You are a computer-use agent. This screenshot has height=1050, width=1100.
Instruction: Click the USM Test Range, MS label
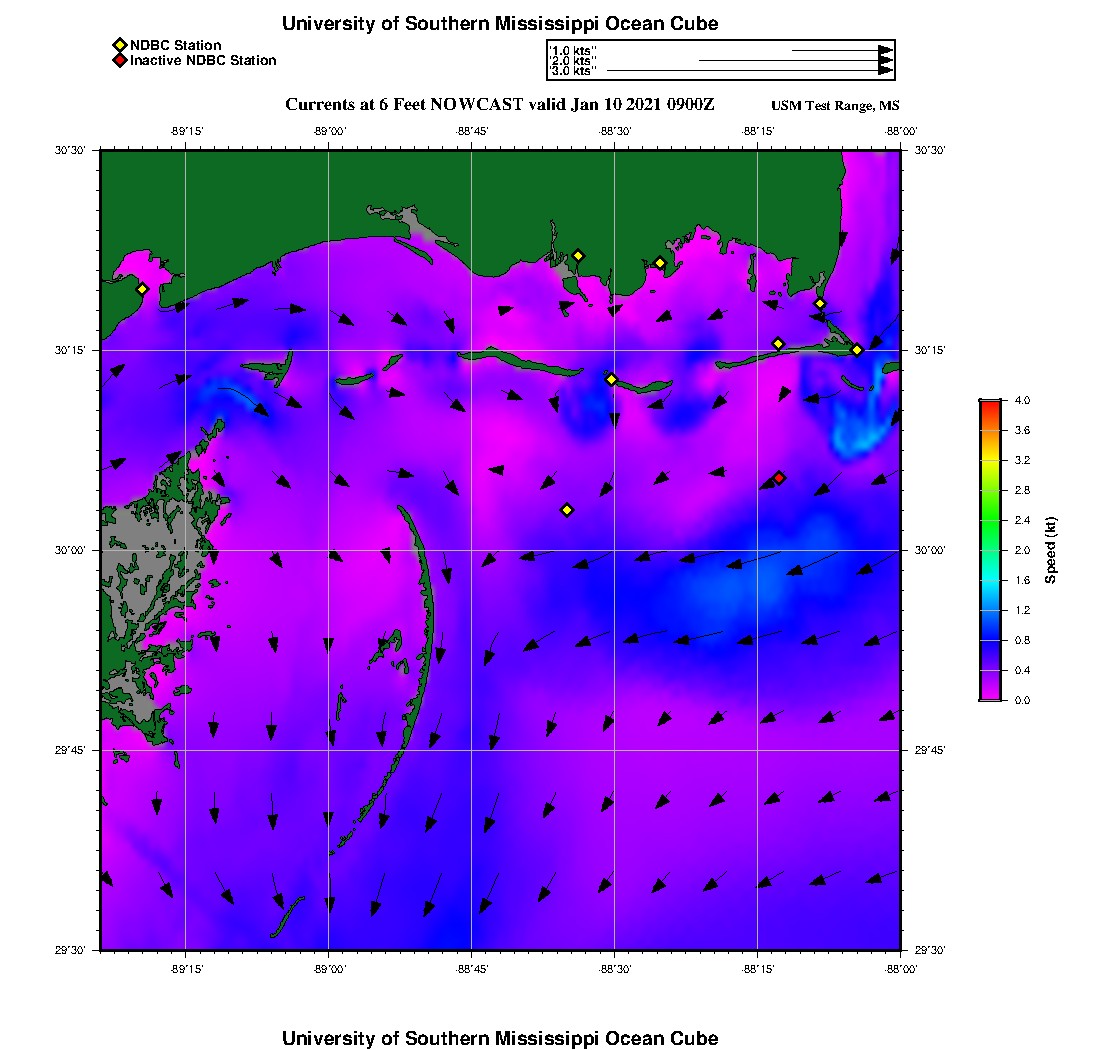coord(835,106)
